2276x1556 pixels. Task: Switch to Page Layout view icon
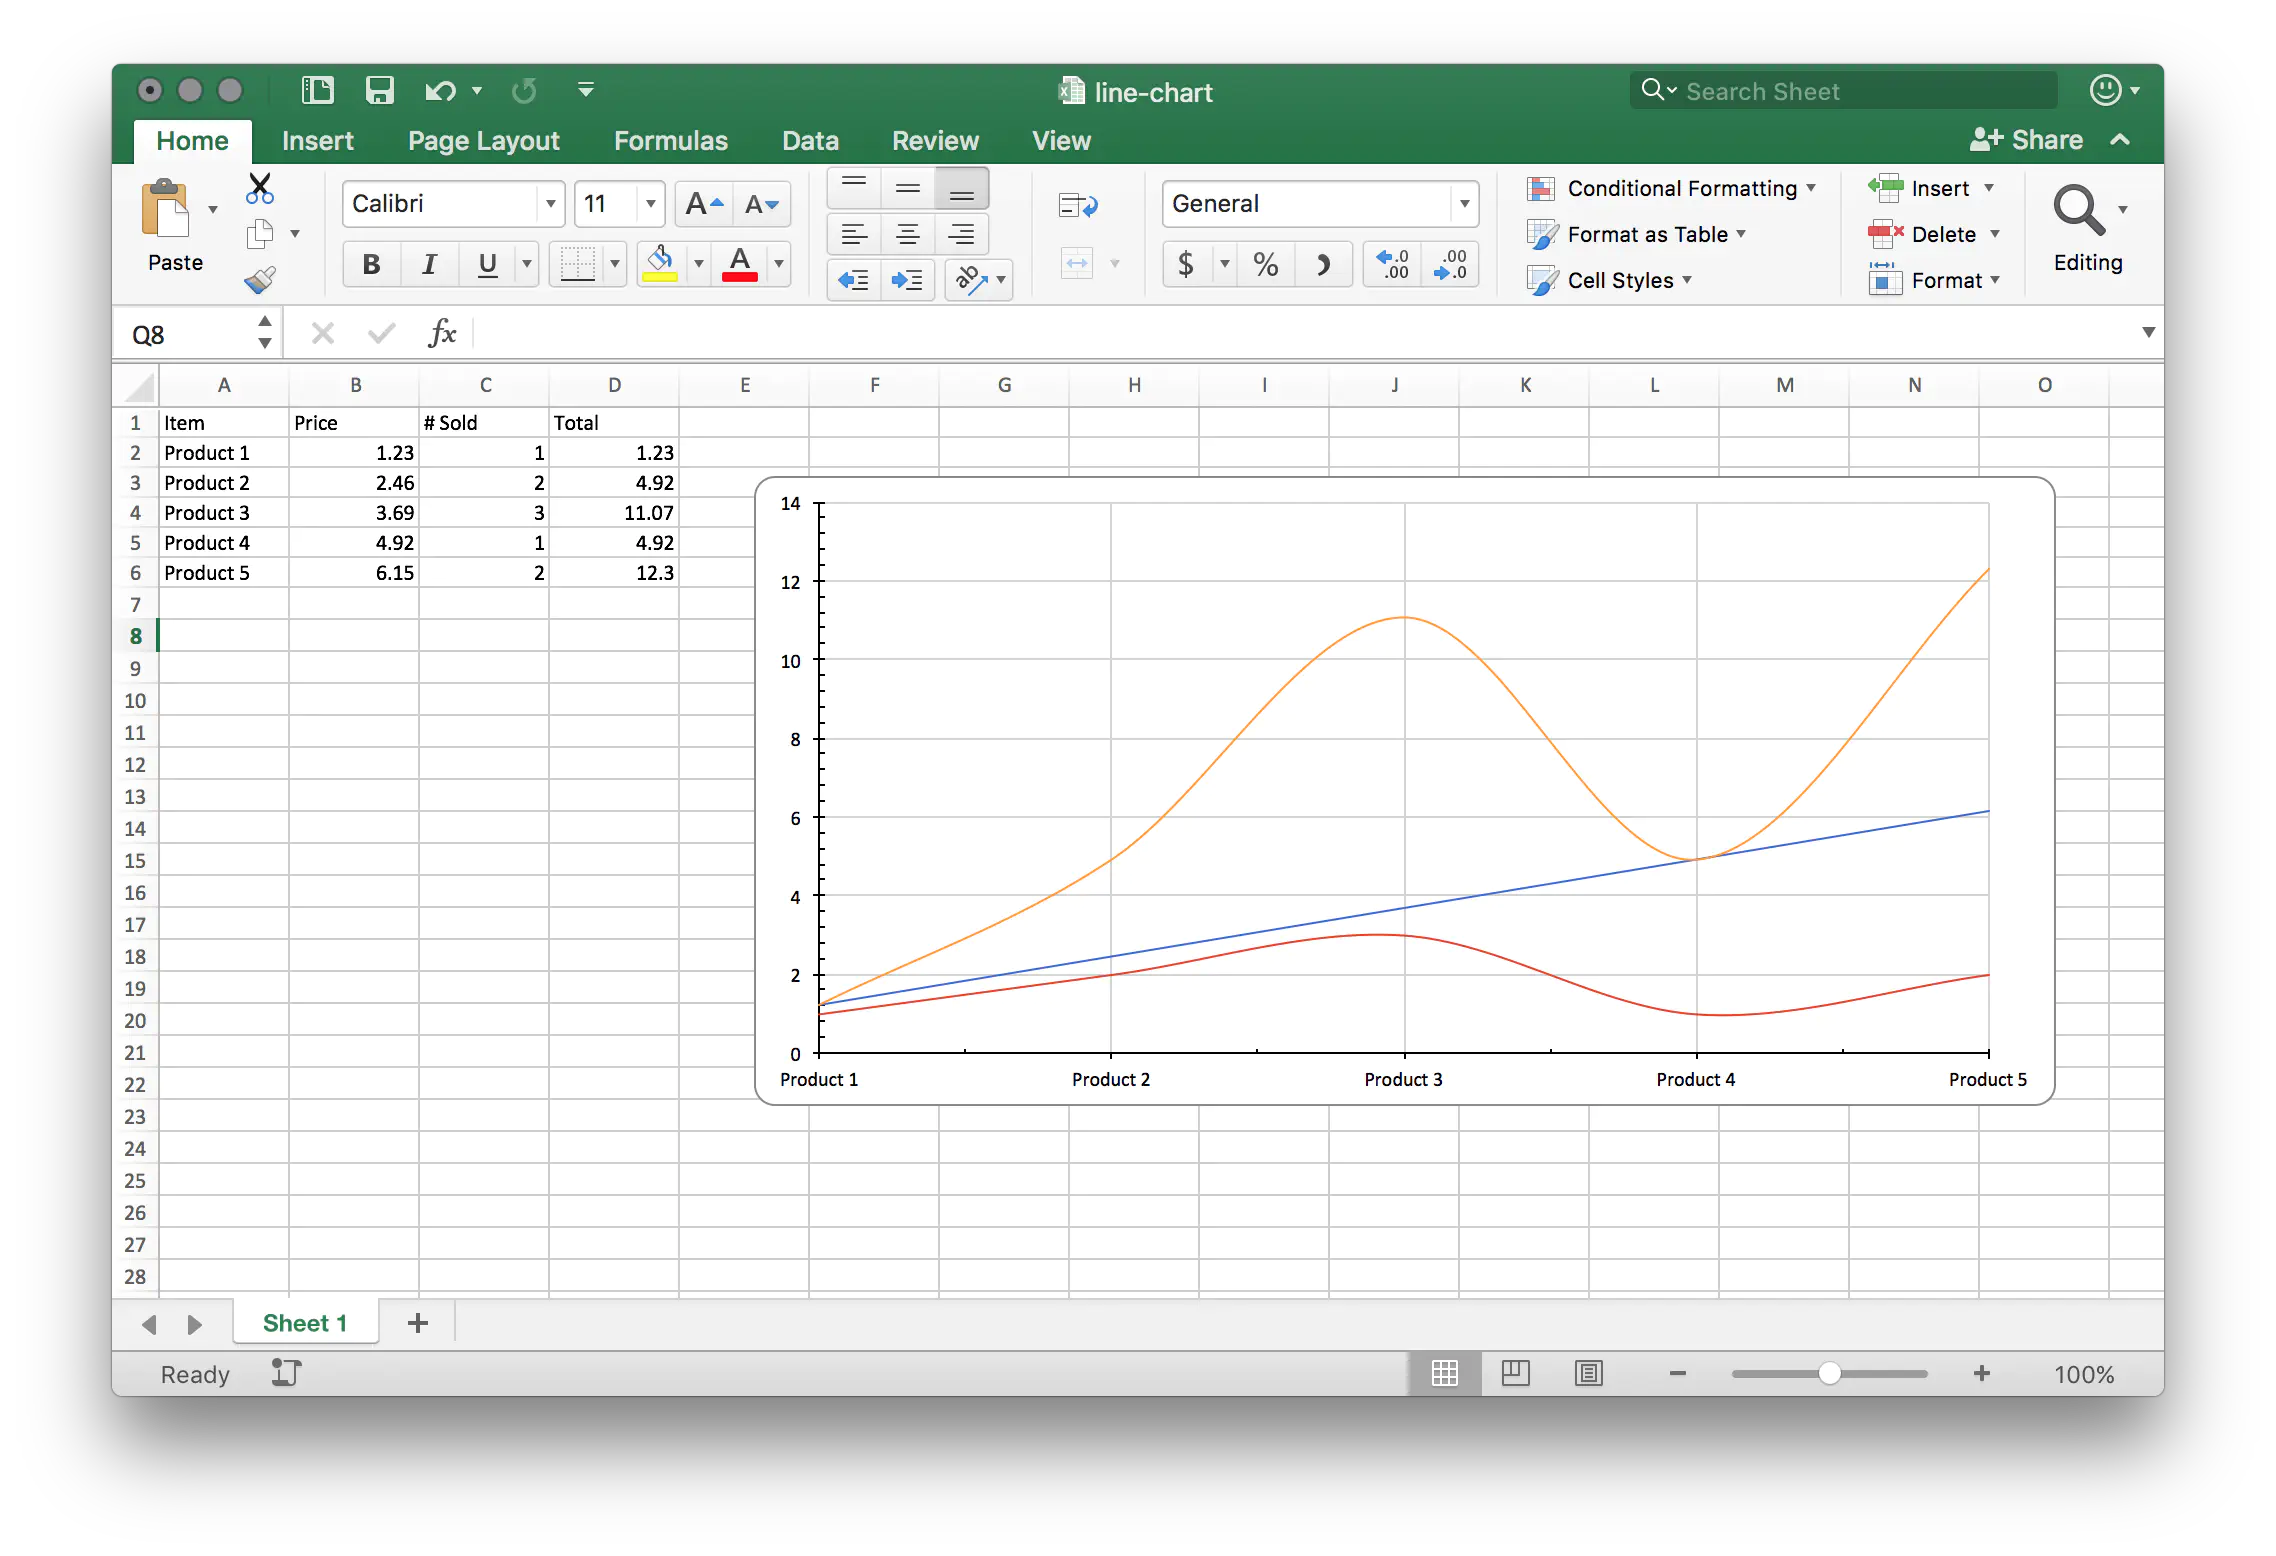click(x=1515, y=1373)
